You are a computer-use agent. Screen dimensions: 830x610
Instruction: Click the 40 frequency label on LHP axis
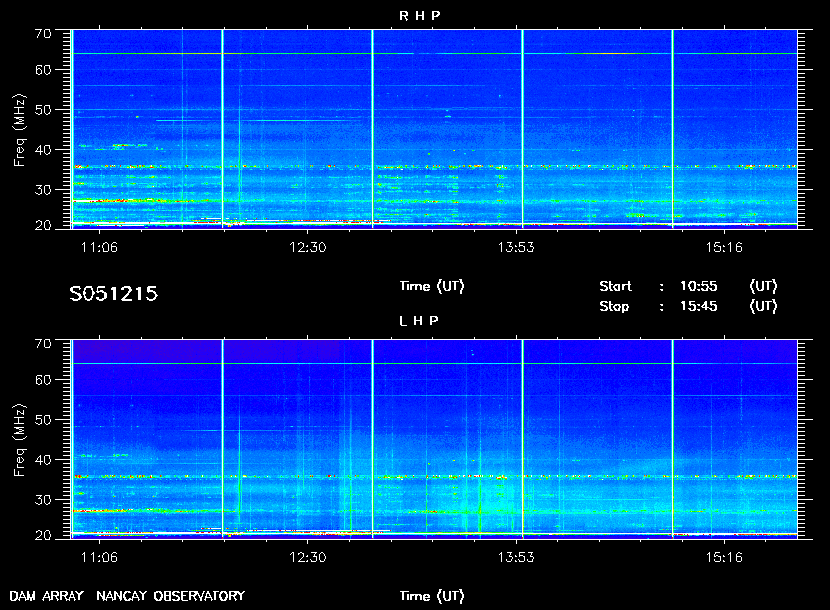click(43, 460)
